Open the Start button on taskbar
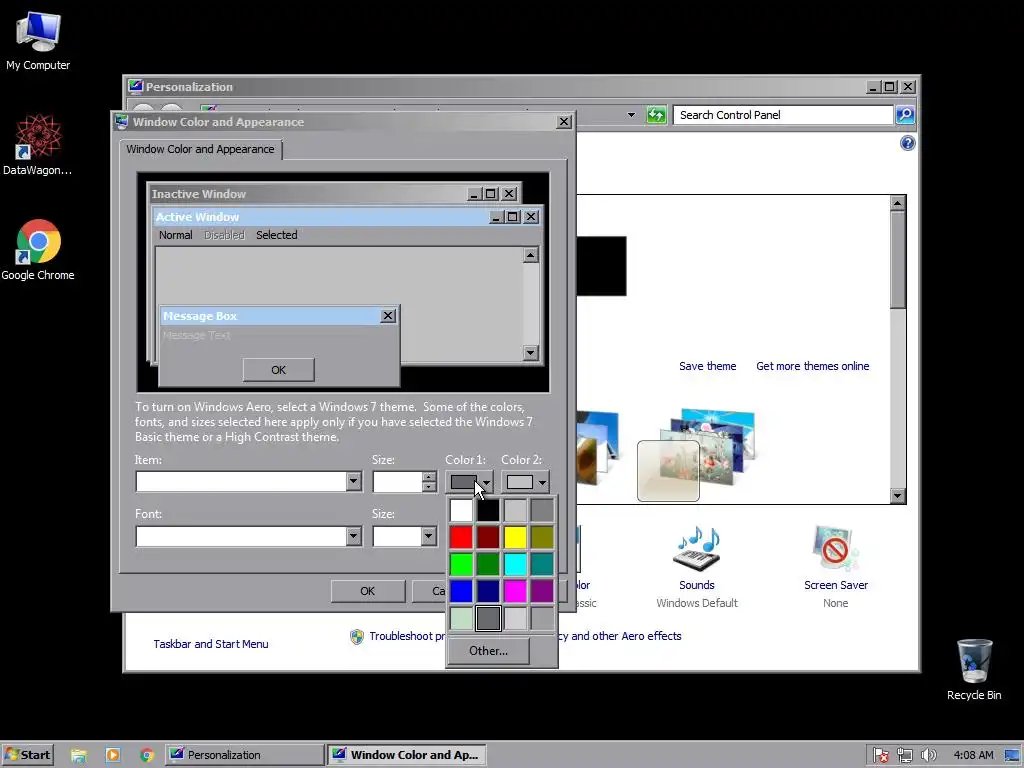 [x=27, y=755]
